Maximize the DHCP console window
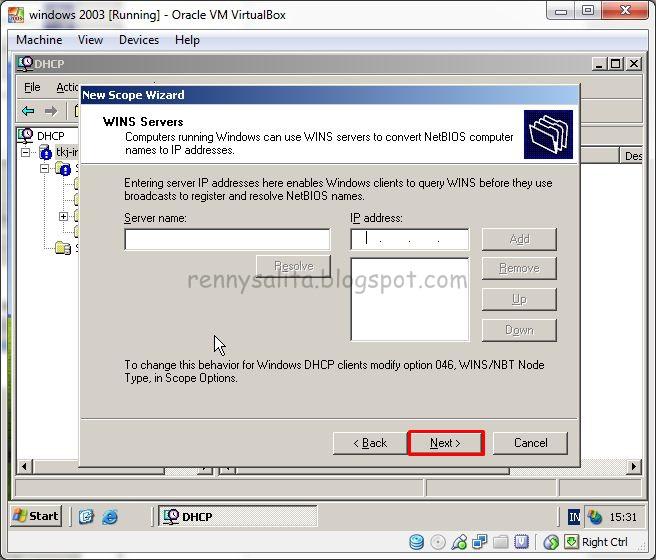 (616, 64)
